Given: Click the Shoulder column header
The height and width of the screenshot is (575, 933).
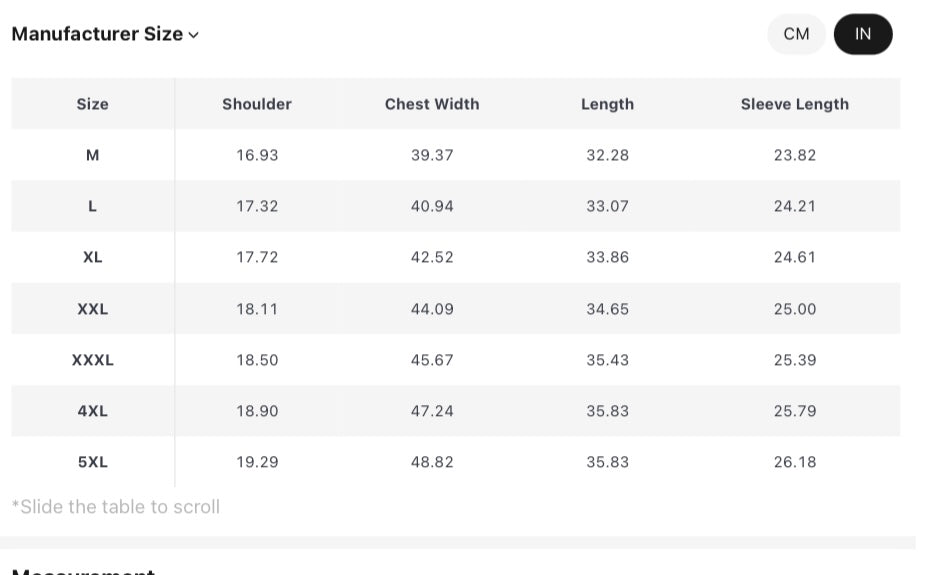Looking at the screenshot, I should 257,104.
